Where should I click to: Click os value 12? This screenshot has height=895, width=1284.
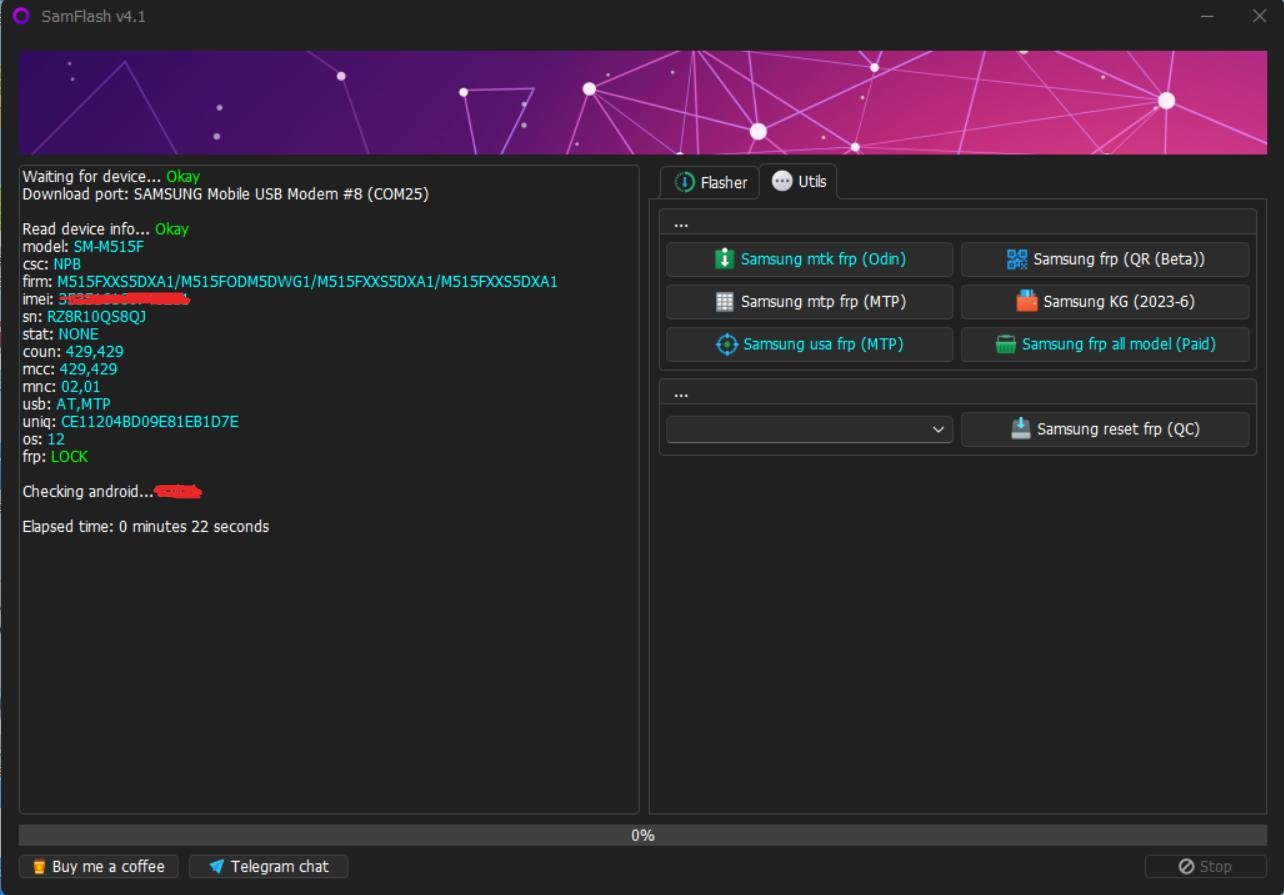[56, 439]
